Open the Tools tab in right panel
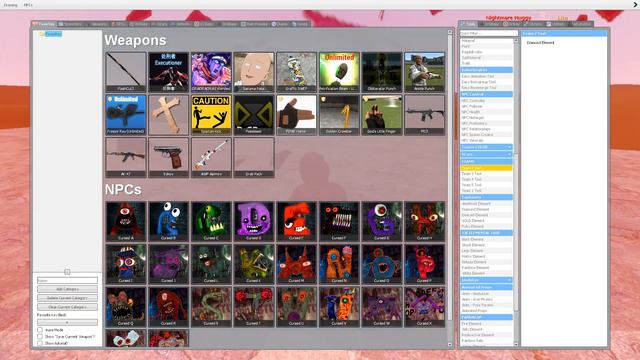Image resolution: width=640 pixels, height=360 pixels. coord(469,24)
